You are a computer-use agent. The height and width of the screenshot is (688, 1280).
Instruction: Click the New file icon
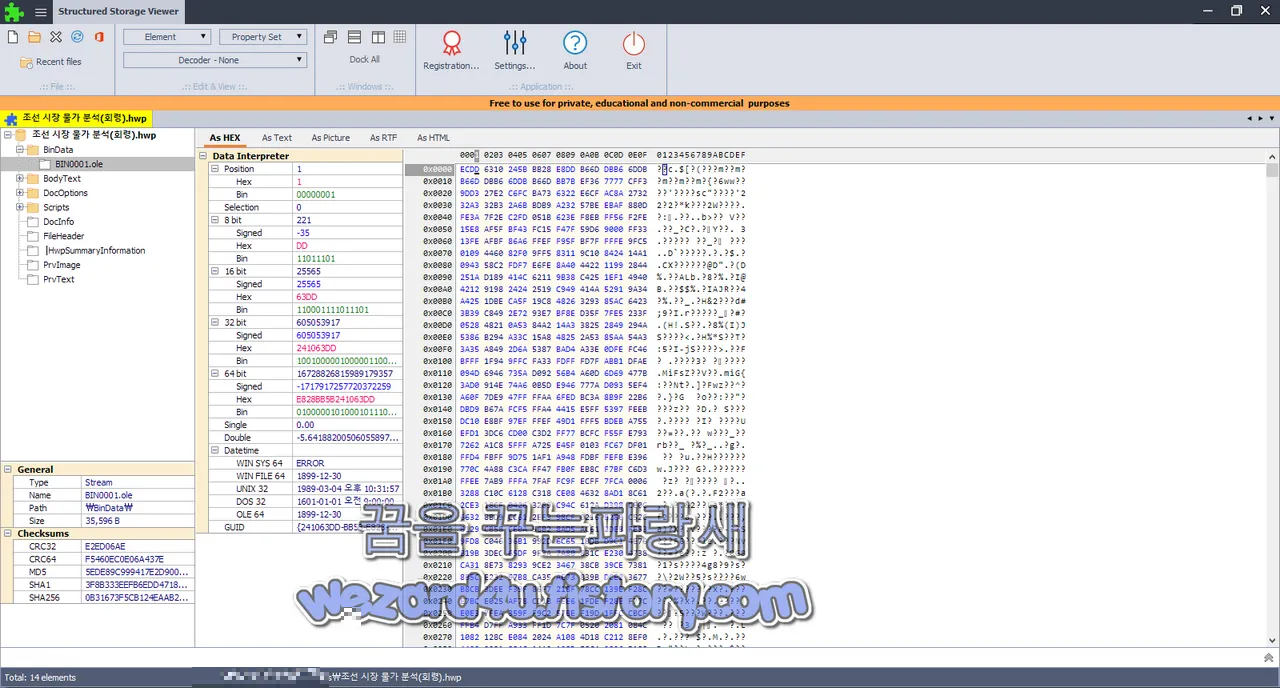[x=13, y=37]
